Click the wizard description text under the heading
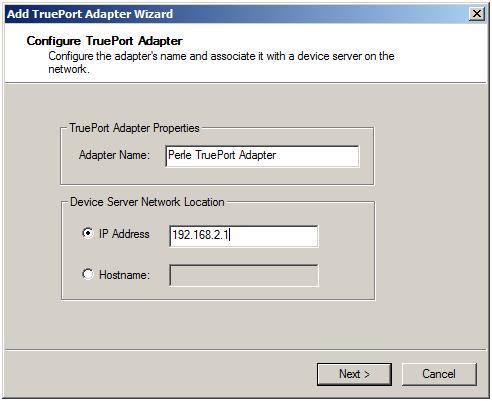This screenshot has height=401, width=492. click(x=221, y=62)
